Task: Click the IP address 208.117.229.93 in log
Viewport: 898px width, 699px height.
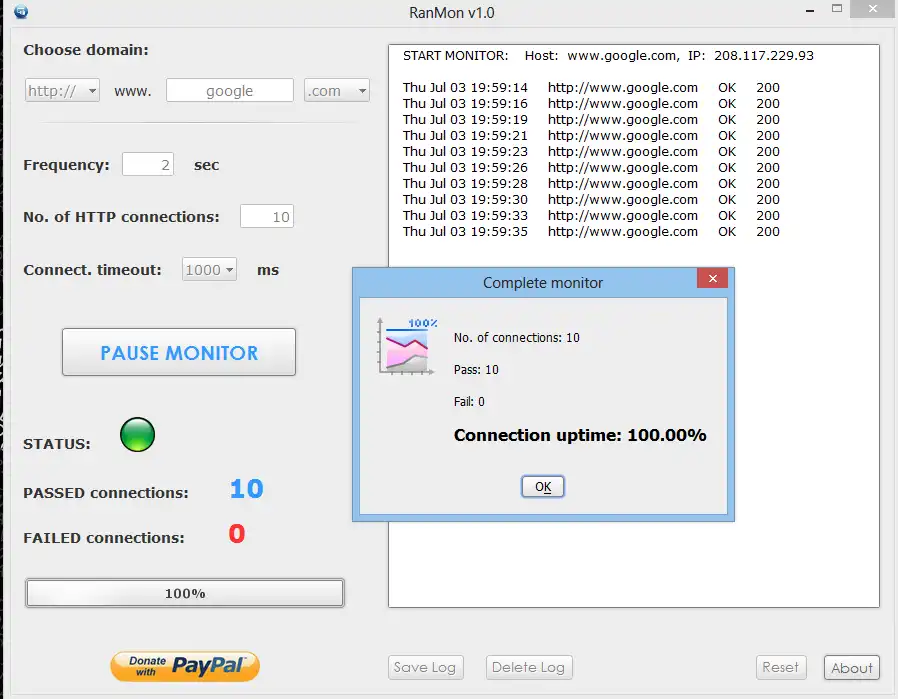Action: point(764,56)
